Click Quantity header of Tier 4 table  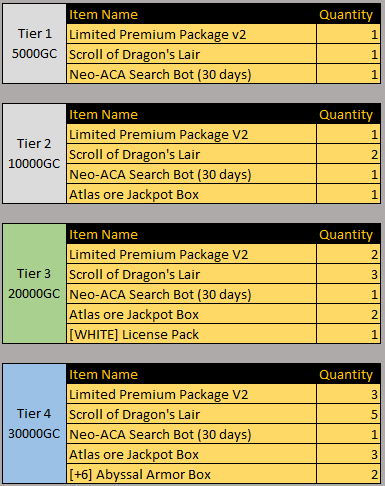tap(346, 375)
